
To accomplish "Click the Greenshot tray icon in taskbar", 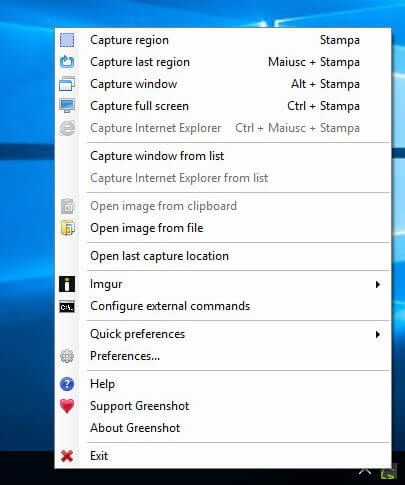I will point(388,473).
